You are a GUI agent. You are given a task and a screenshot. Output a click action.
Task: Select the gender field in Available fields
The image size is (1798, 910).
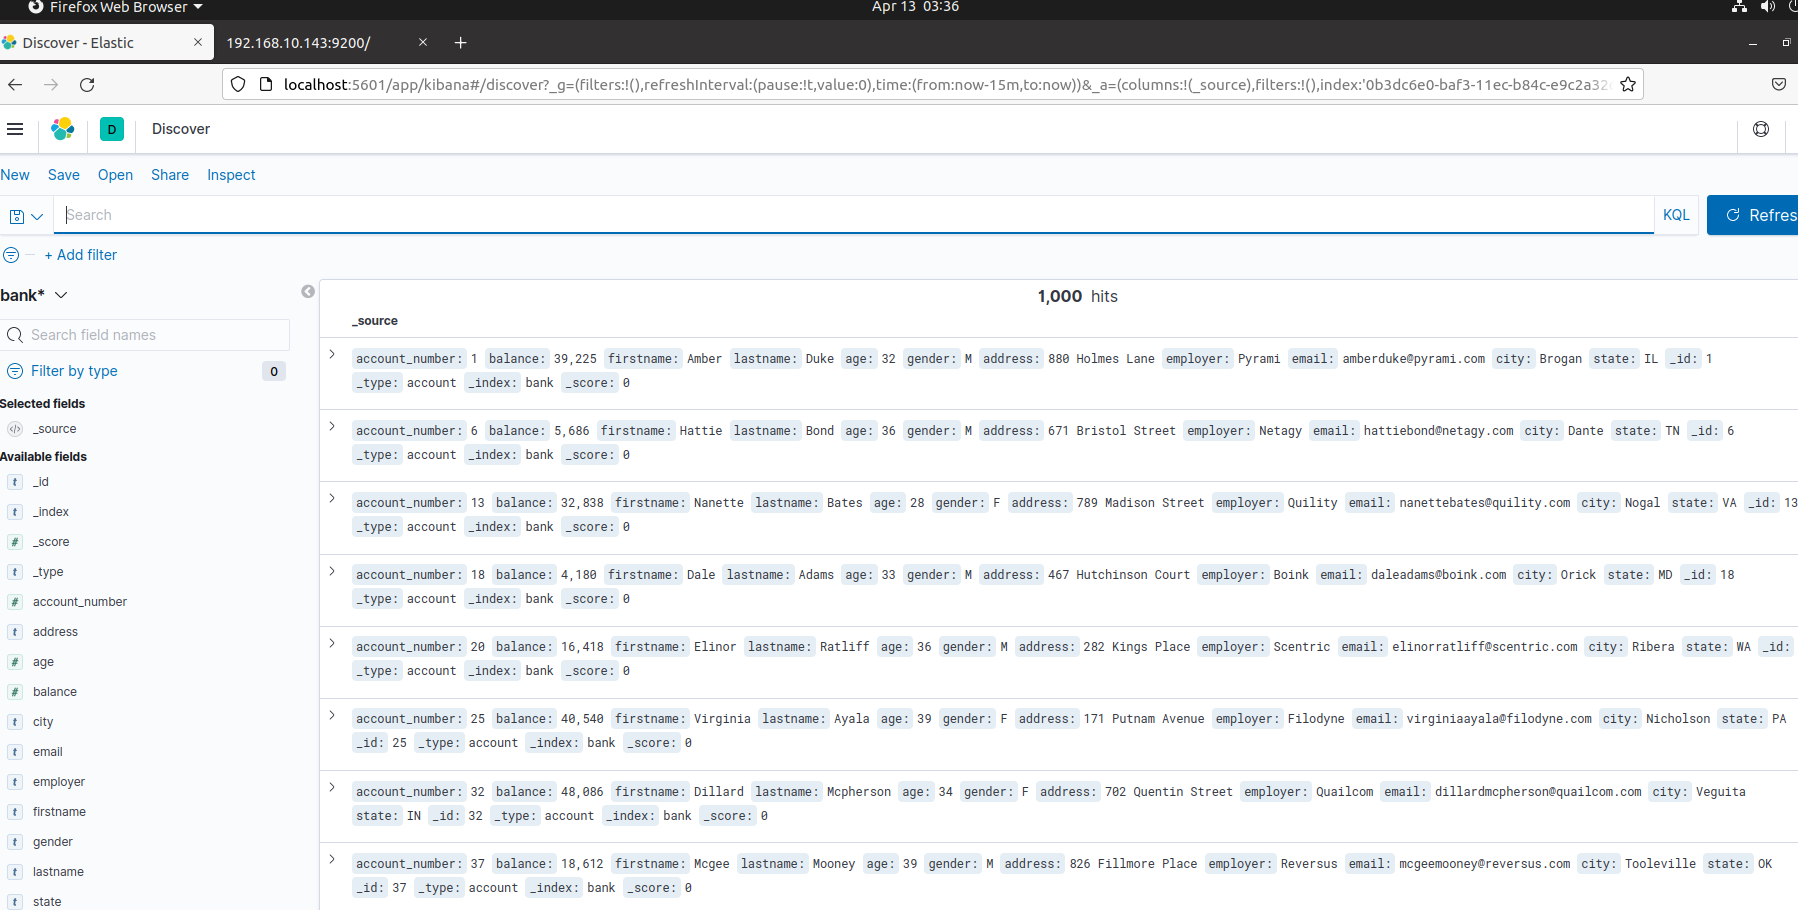(53, 842)
